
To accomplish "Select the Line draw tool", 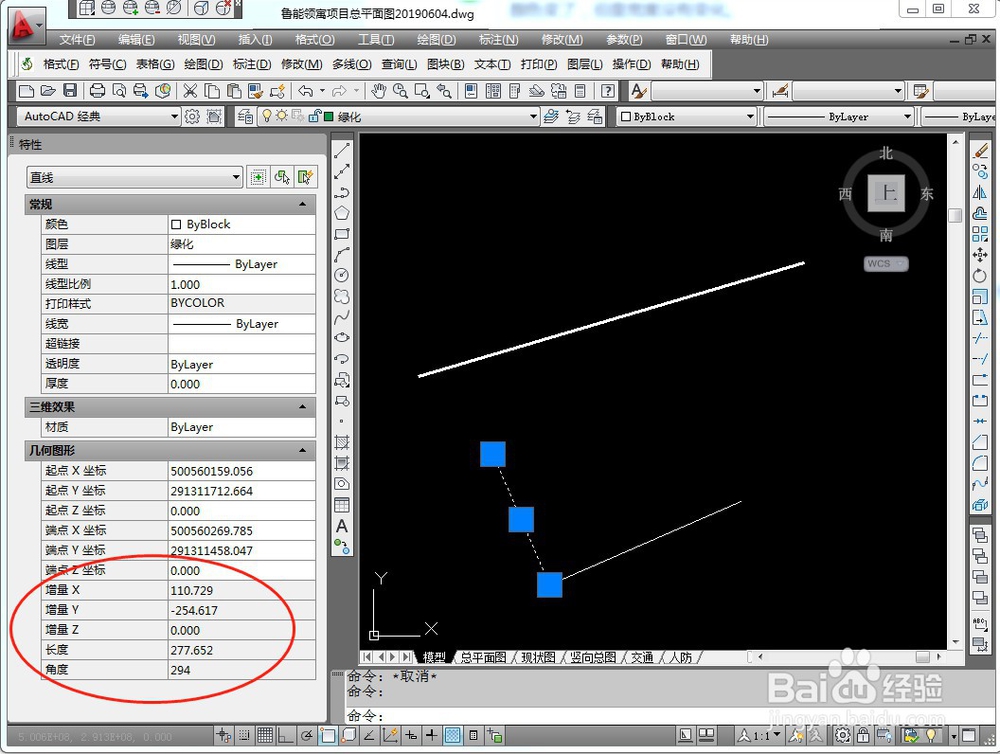I will pyautogui.click(x=342, y=151).
